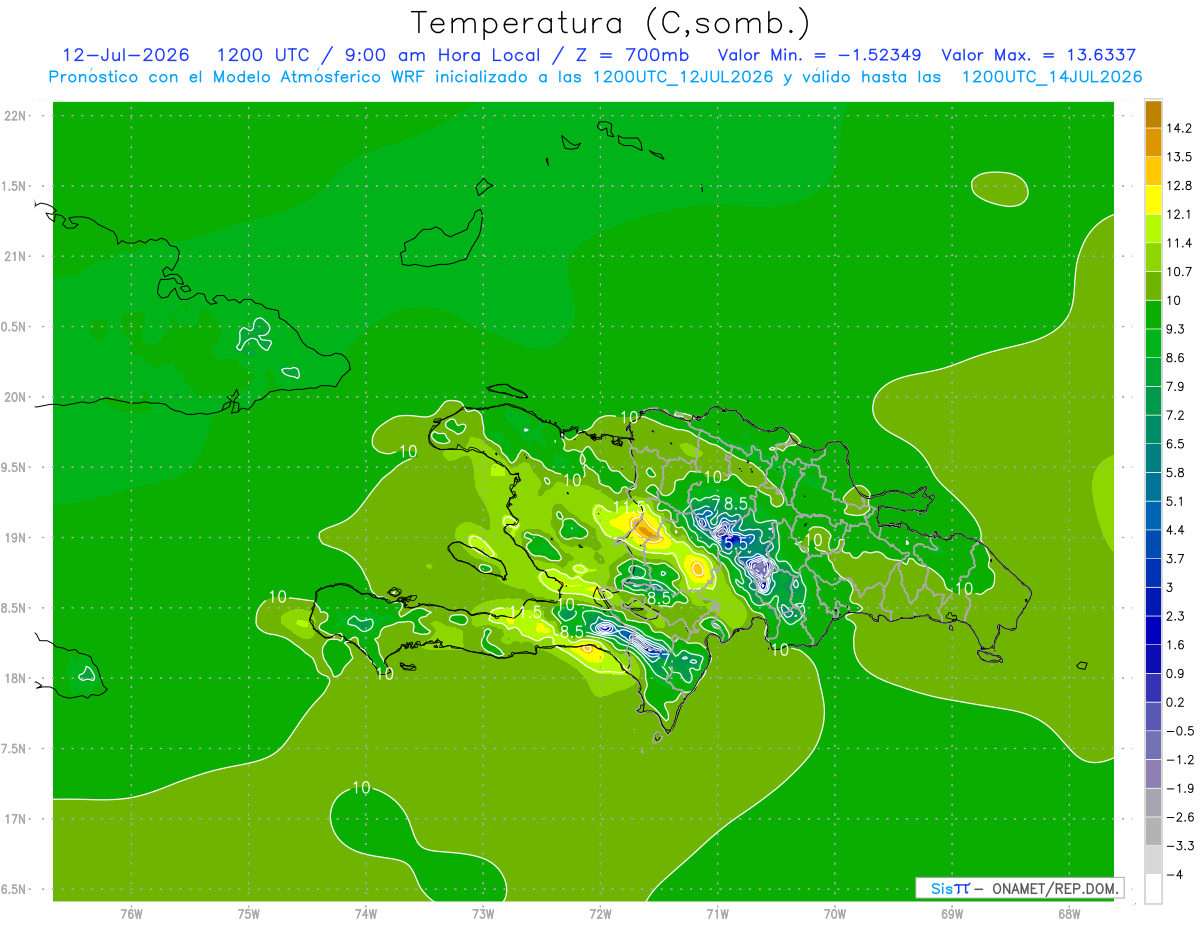Click the 5.8 colorbar label
This screenshot has height=927, width=1200.
click(x=1177, y=473)
